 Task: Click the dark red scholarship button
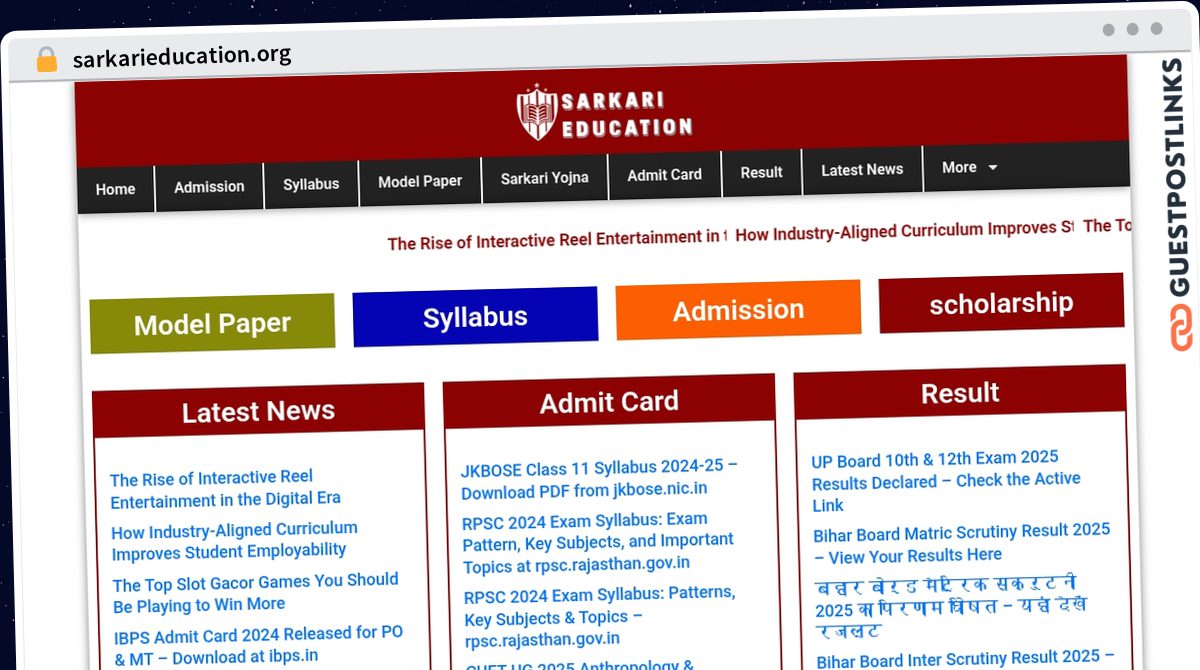[x=1001, y=303]
